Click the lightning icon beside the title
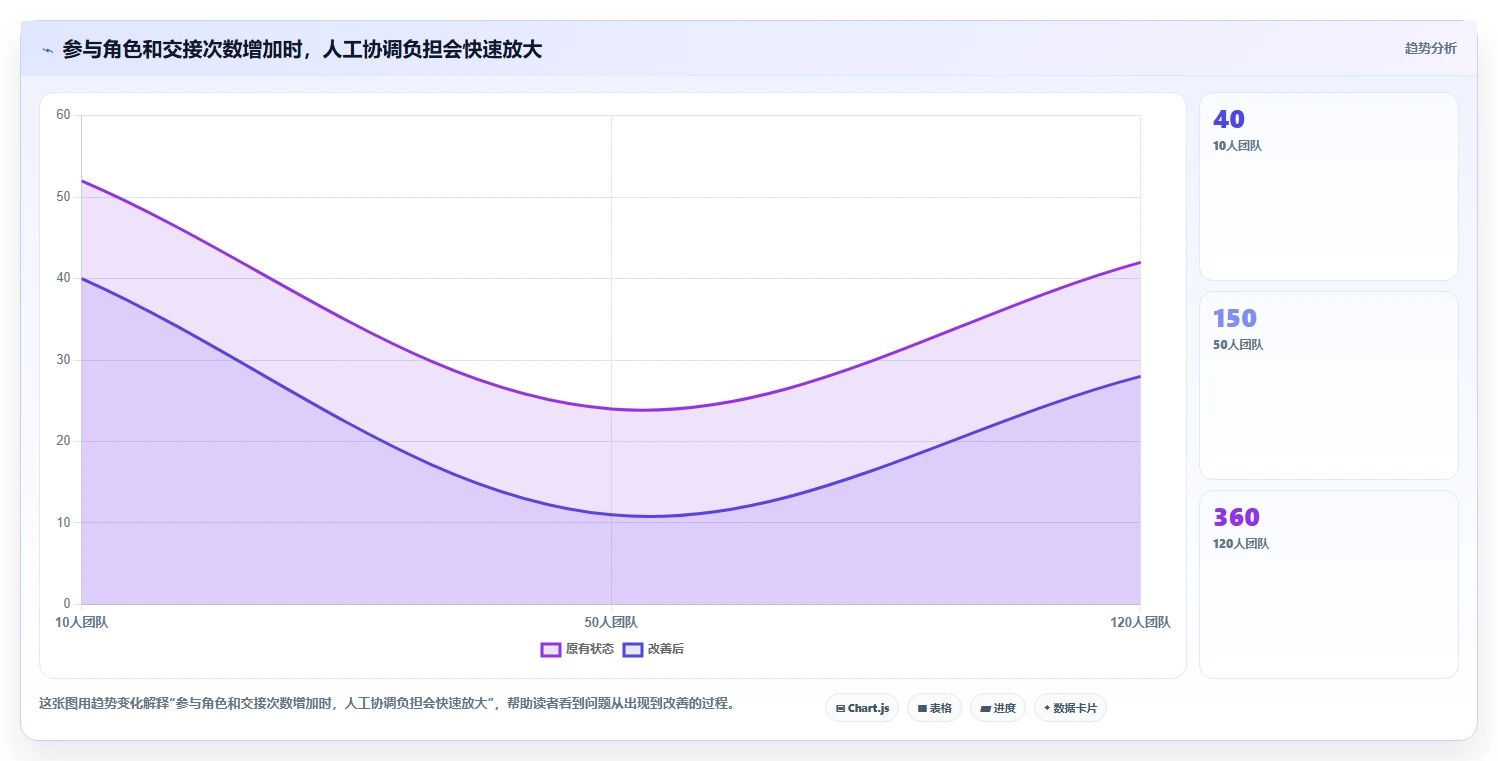The image size is (1498, 761). tap(47, 50)
